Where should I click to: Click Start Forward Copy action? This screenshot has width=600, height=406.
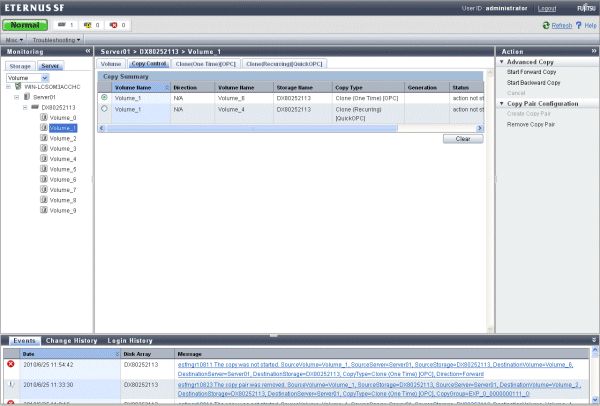tap(531, 72)
